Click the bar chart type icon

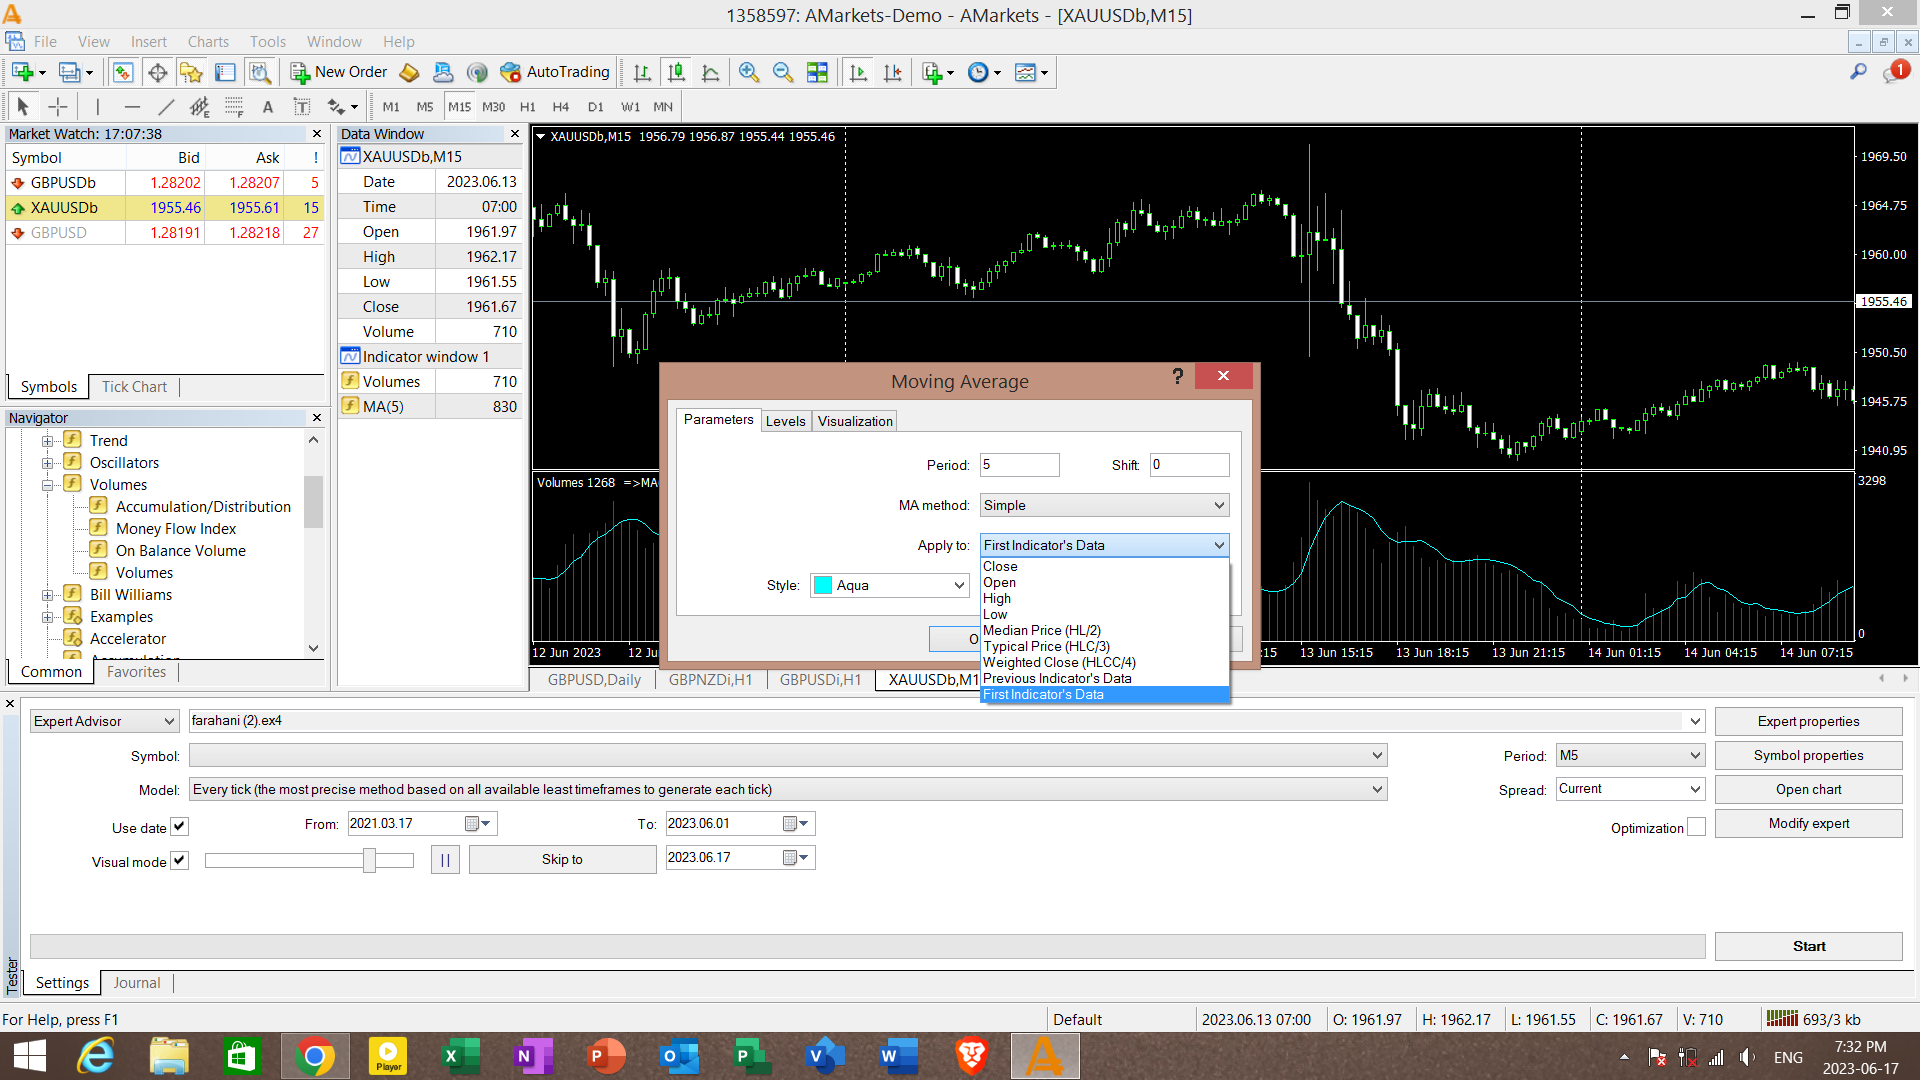(642, 72)
